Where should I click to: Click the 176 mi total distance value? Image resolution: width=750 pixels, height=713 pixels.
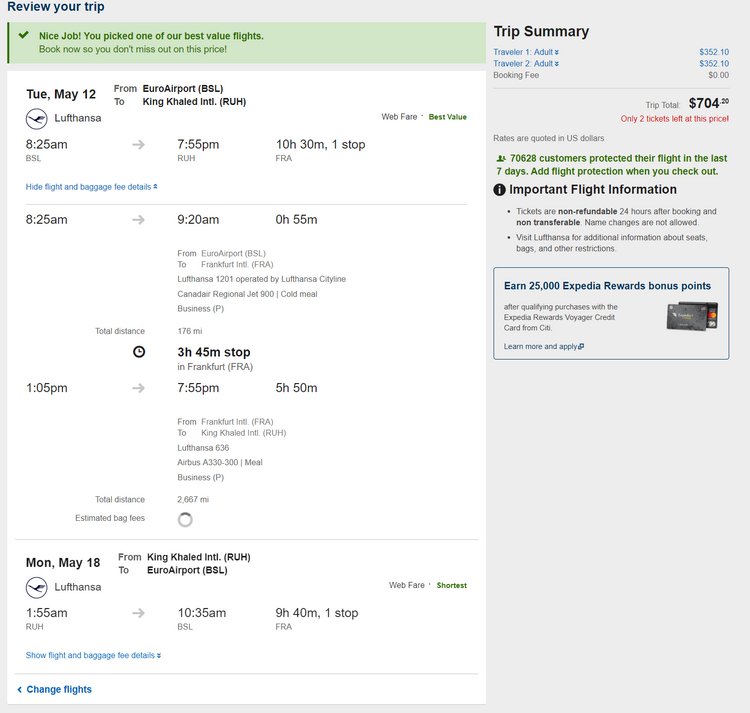(x=190, y=331)
